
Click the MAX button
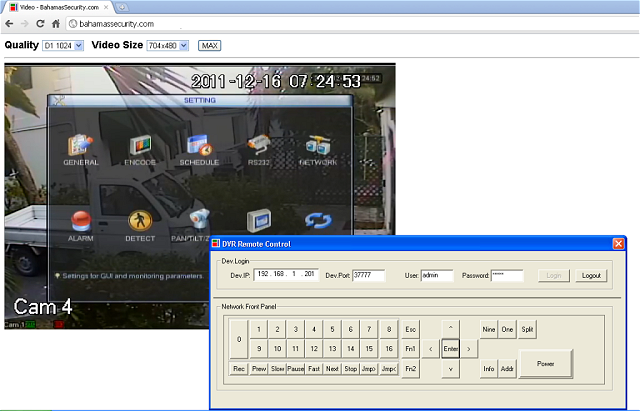209,46
